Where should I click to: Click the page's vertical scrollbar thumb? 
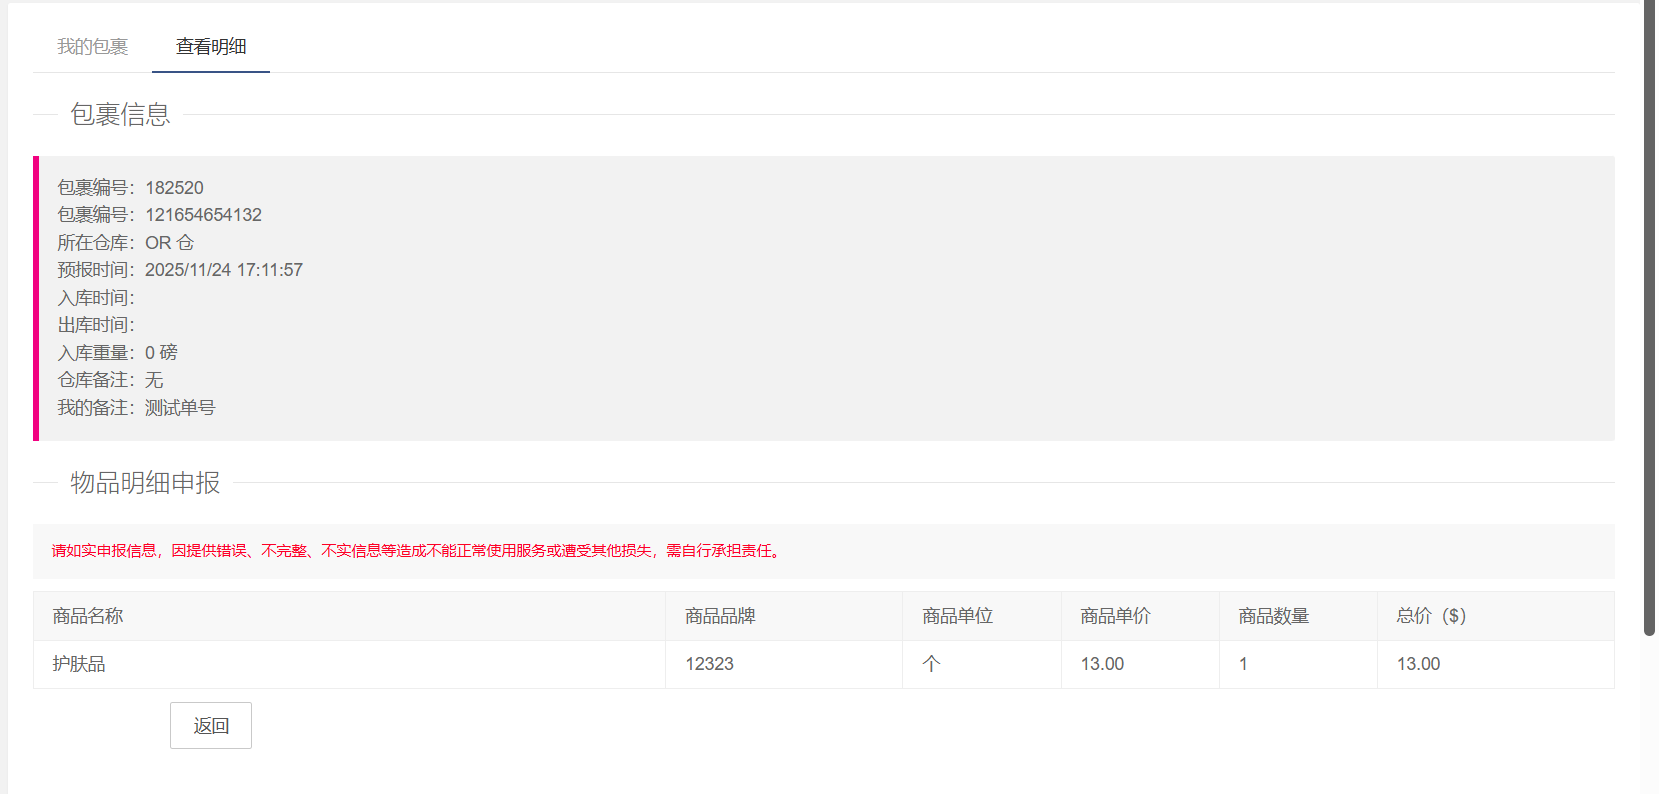click(1649, 318)
